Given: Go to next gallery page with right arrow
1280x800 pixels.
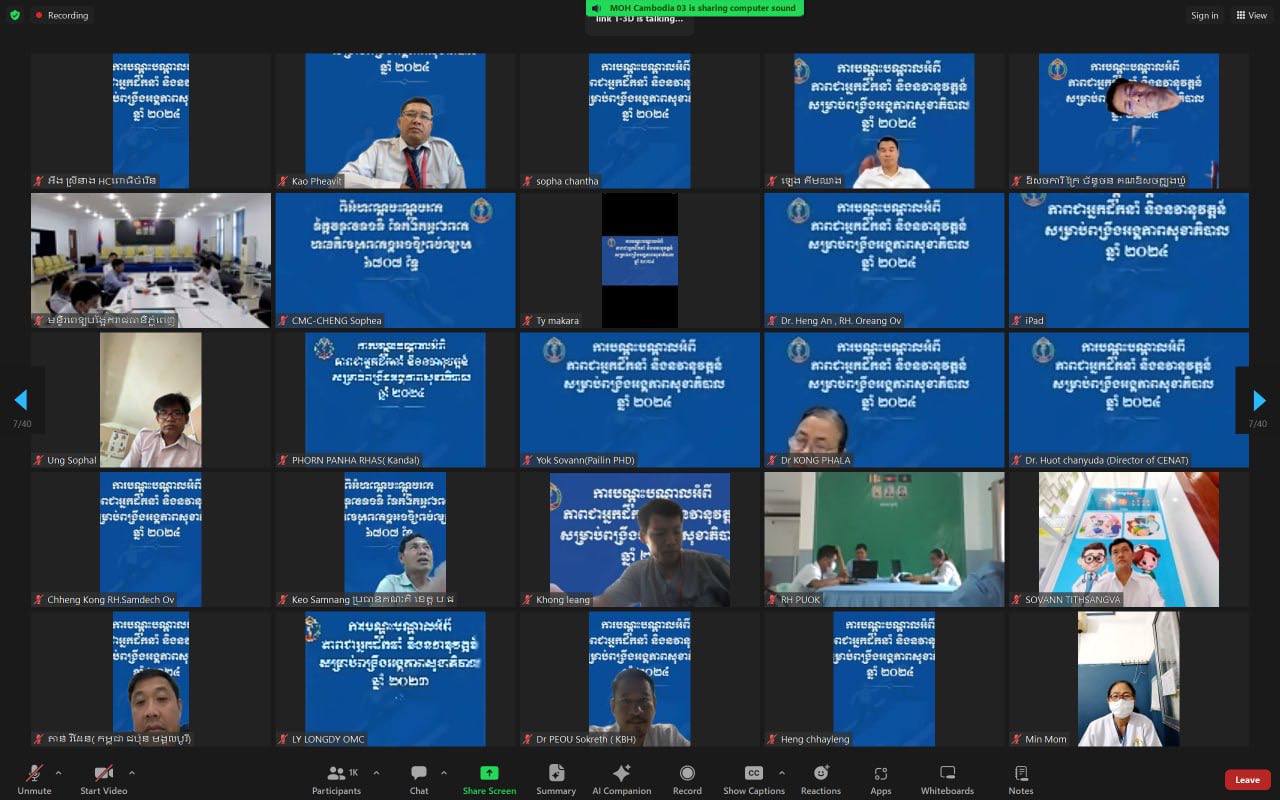Looking at the screenshot, I should [x=1259, y=400].
